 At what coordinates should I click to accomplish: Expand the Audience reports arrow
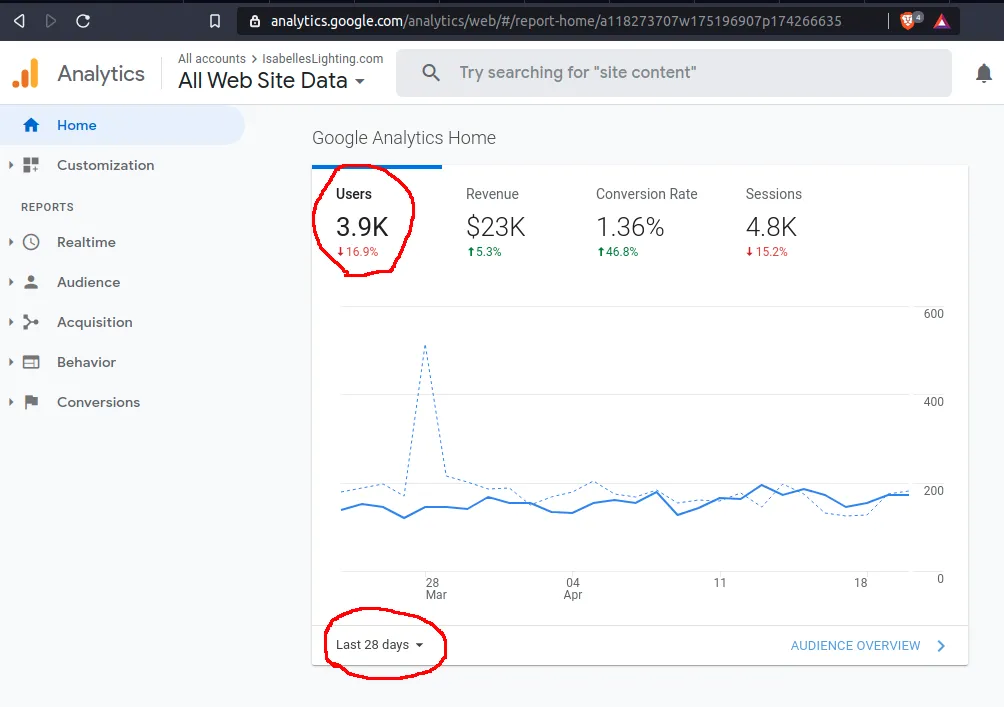[x=11, y=282]
